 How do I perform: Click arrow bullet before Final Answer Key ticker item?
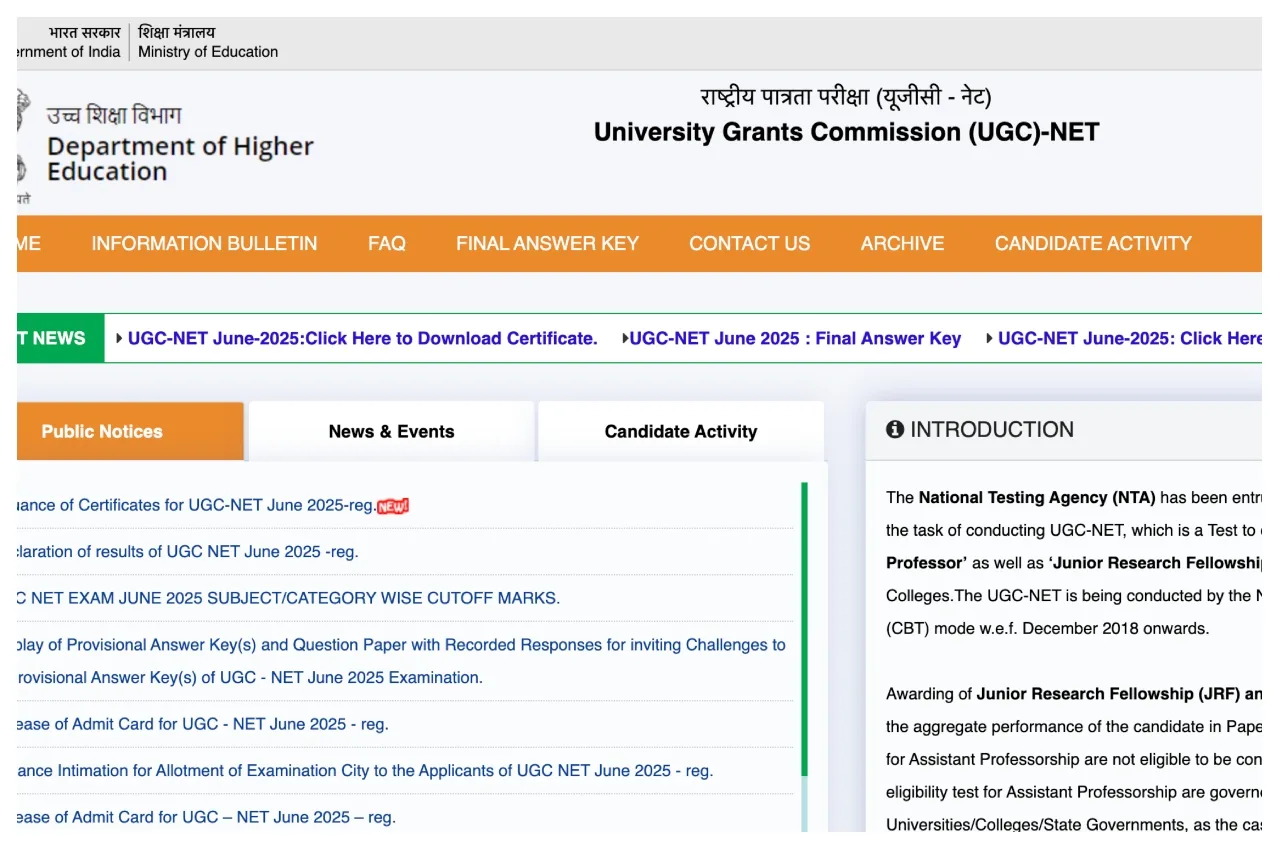[625, 339]
